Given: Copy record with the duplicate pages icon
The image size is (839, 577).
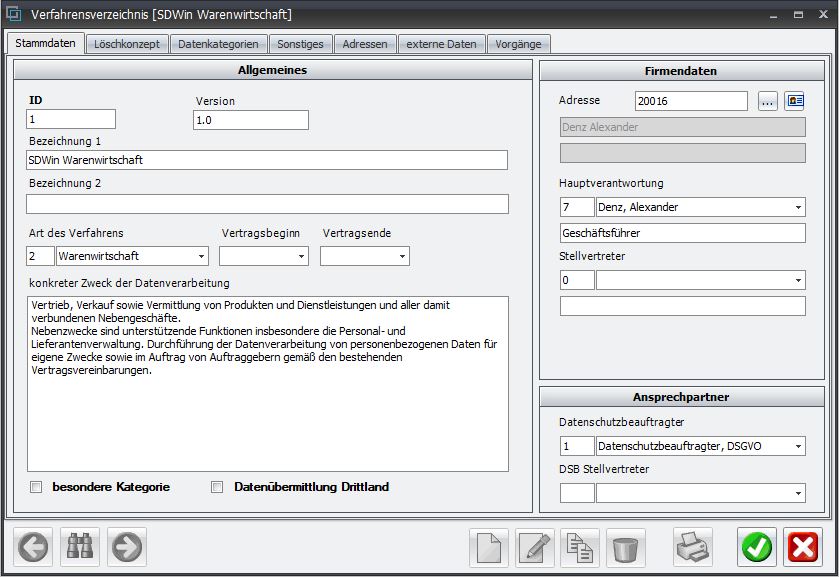Looking at the screenshot, I should tap(580, 548).
